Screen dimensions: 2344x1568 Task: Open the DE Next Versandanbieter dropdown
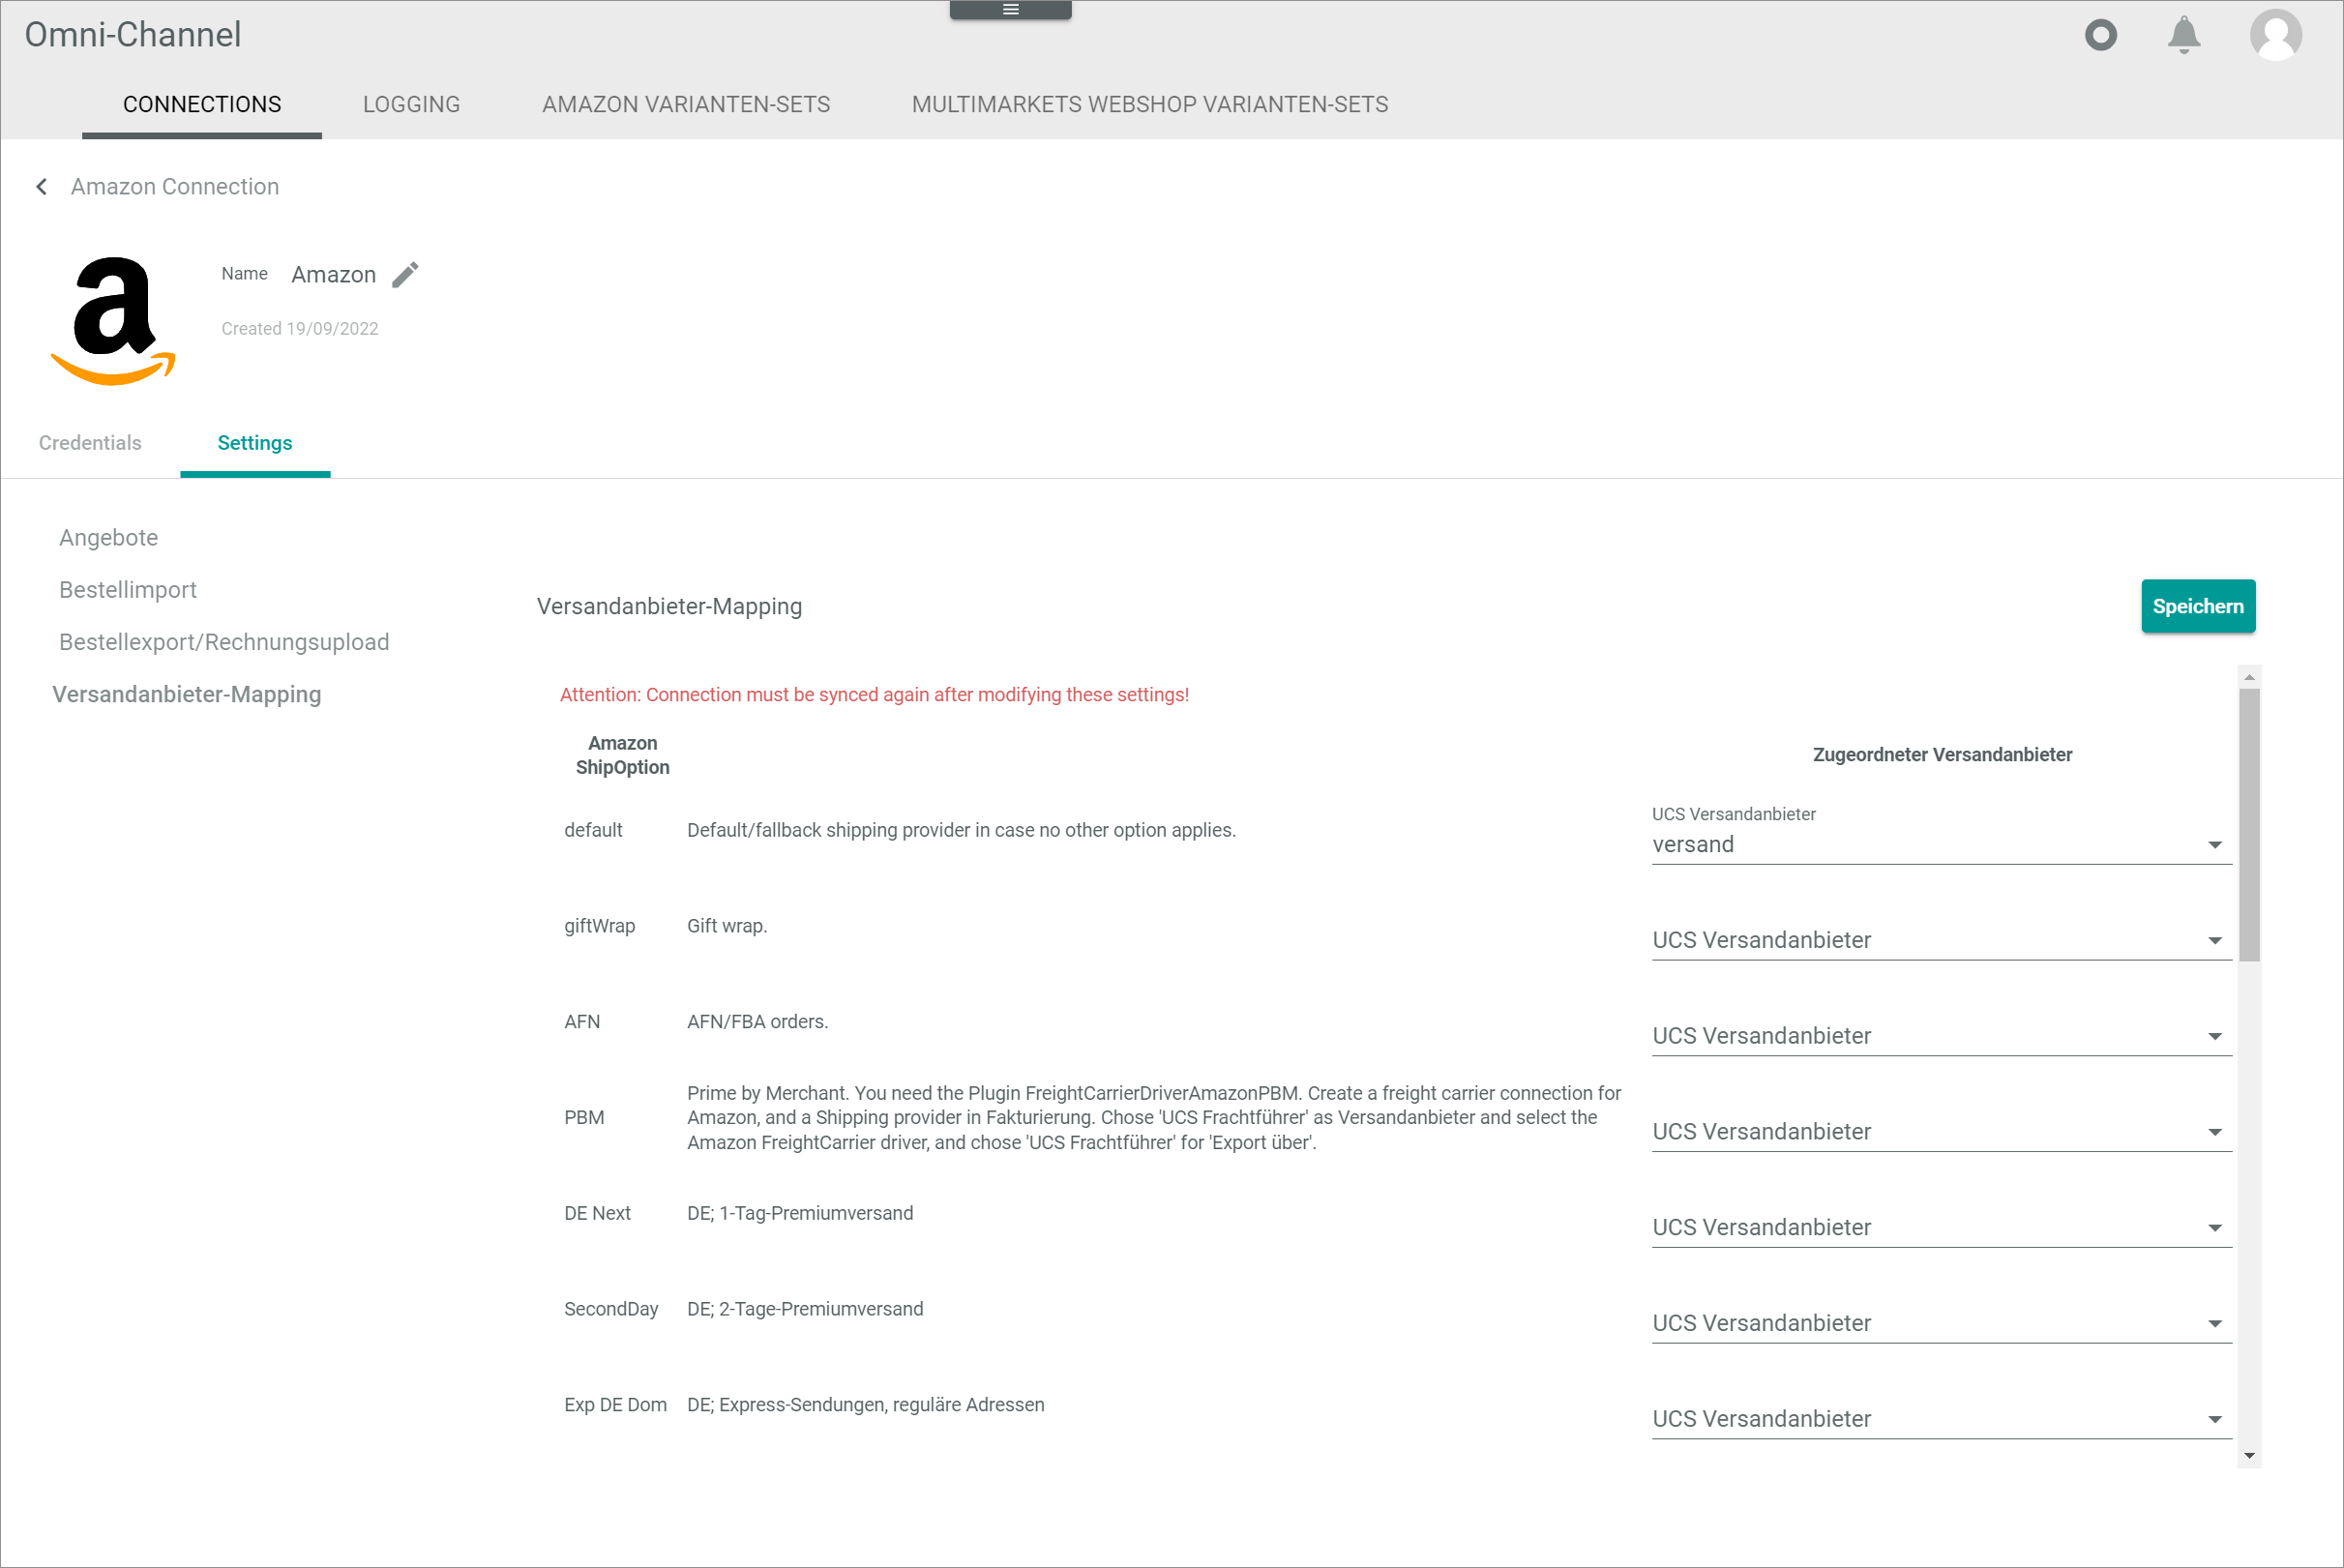click(x=1941, y=1228)
